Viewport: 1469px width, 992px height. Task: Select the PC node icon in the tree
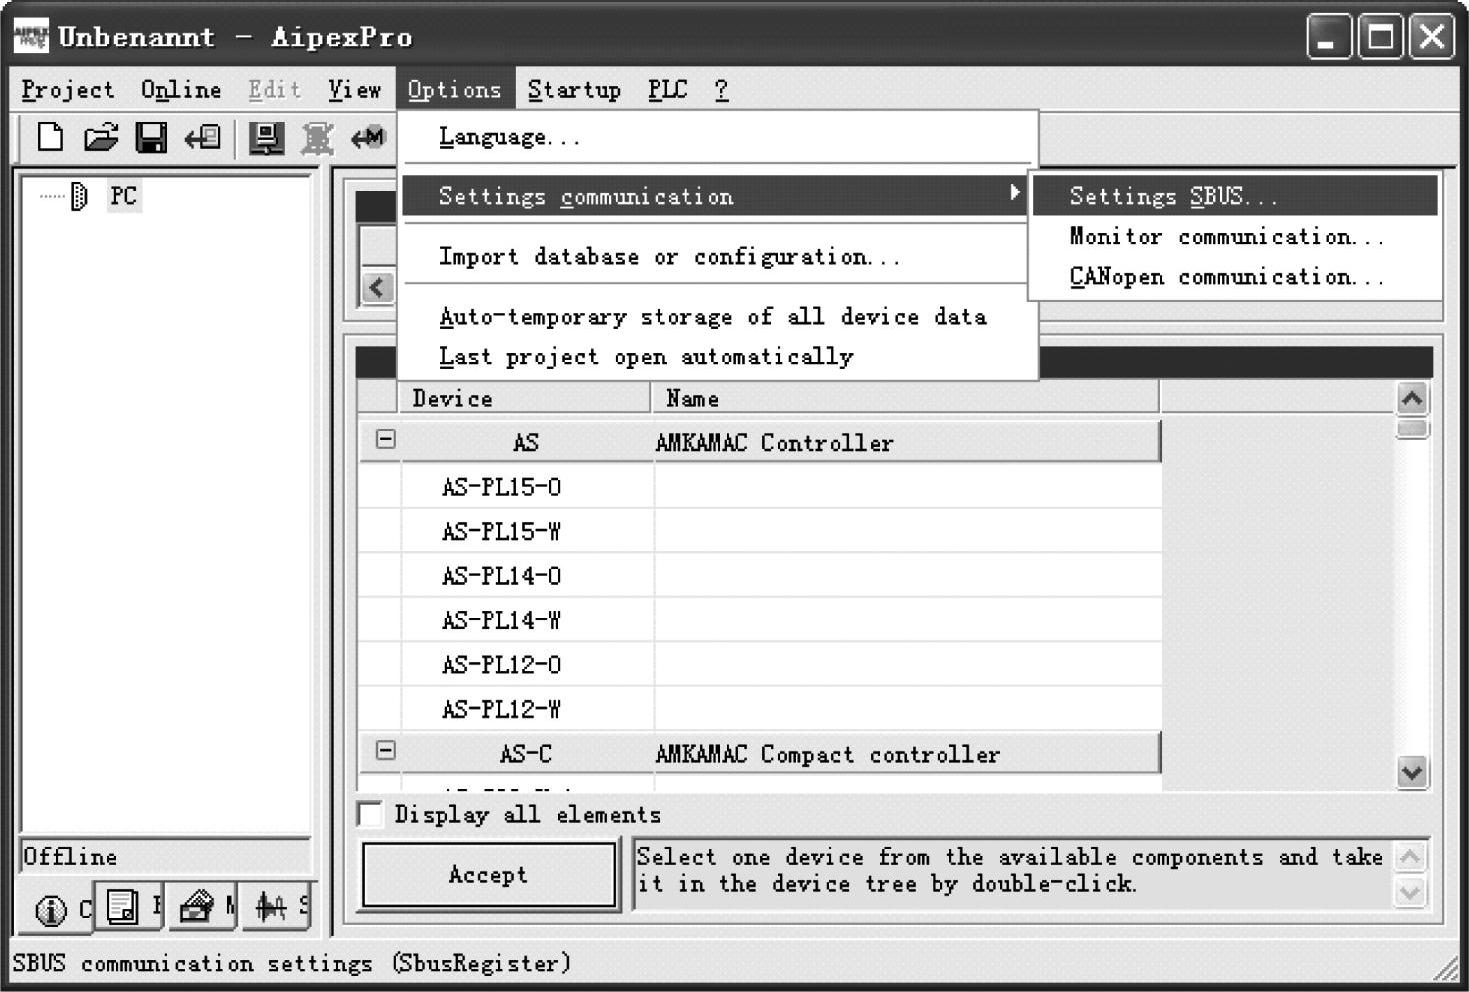(80, 196)
